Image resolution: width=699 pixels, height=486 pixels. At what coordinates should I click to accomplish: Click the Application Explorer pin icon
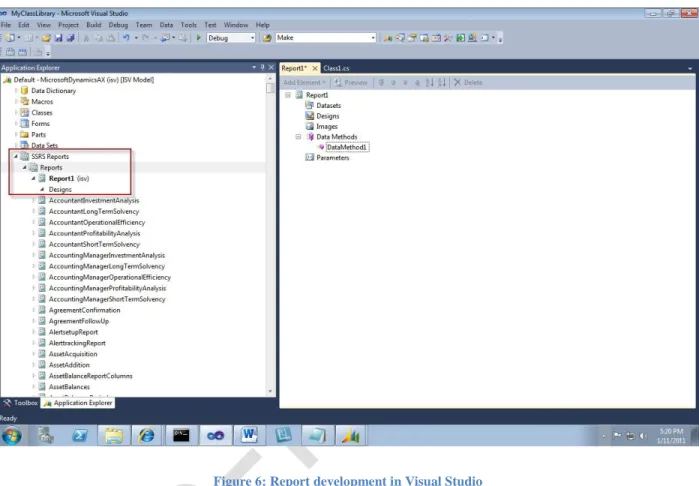[x=262, y=67]
